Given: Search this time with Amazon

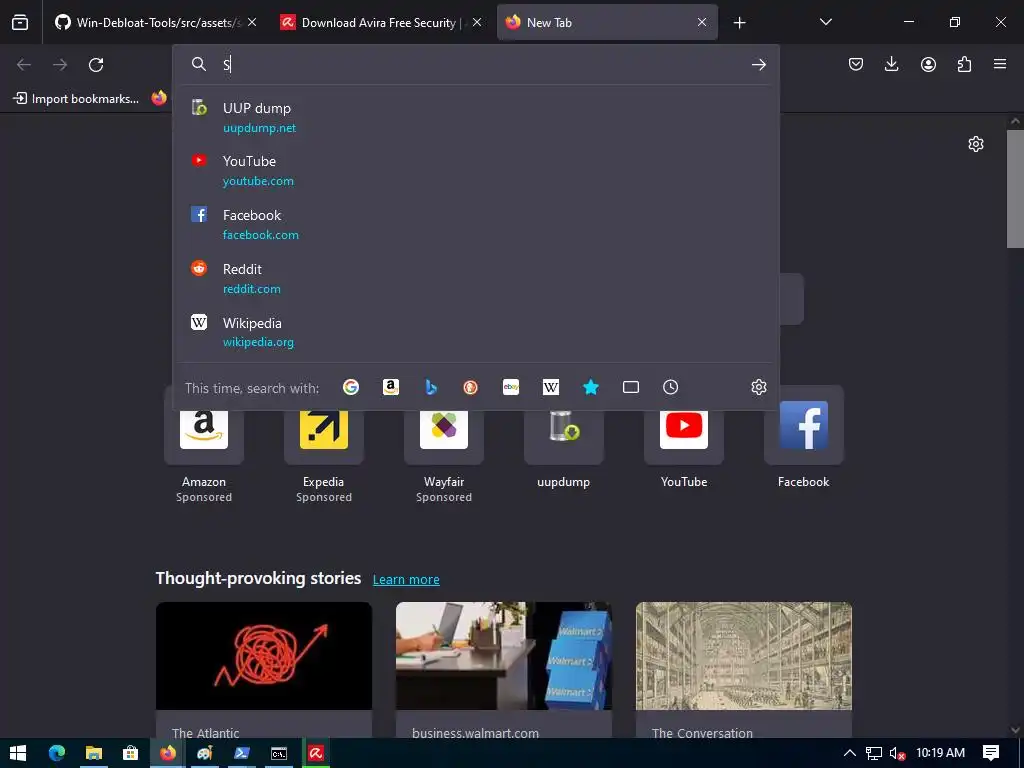Looking at the screenshot, I should pyautogui.click(x=391, y=387).
